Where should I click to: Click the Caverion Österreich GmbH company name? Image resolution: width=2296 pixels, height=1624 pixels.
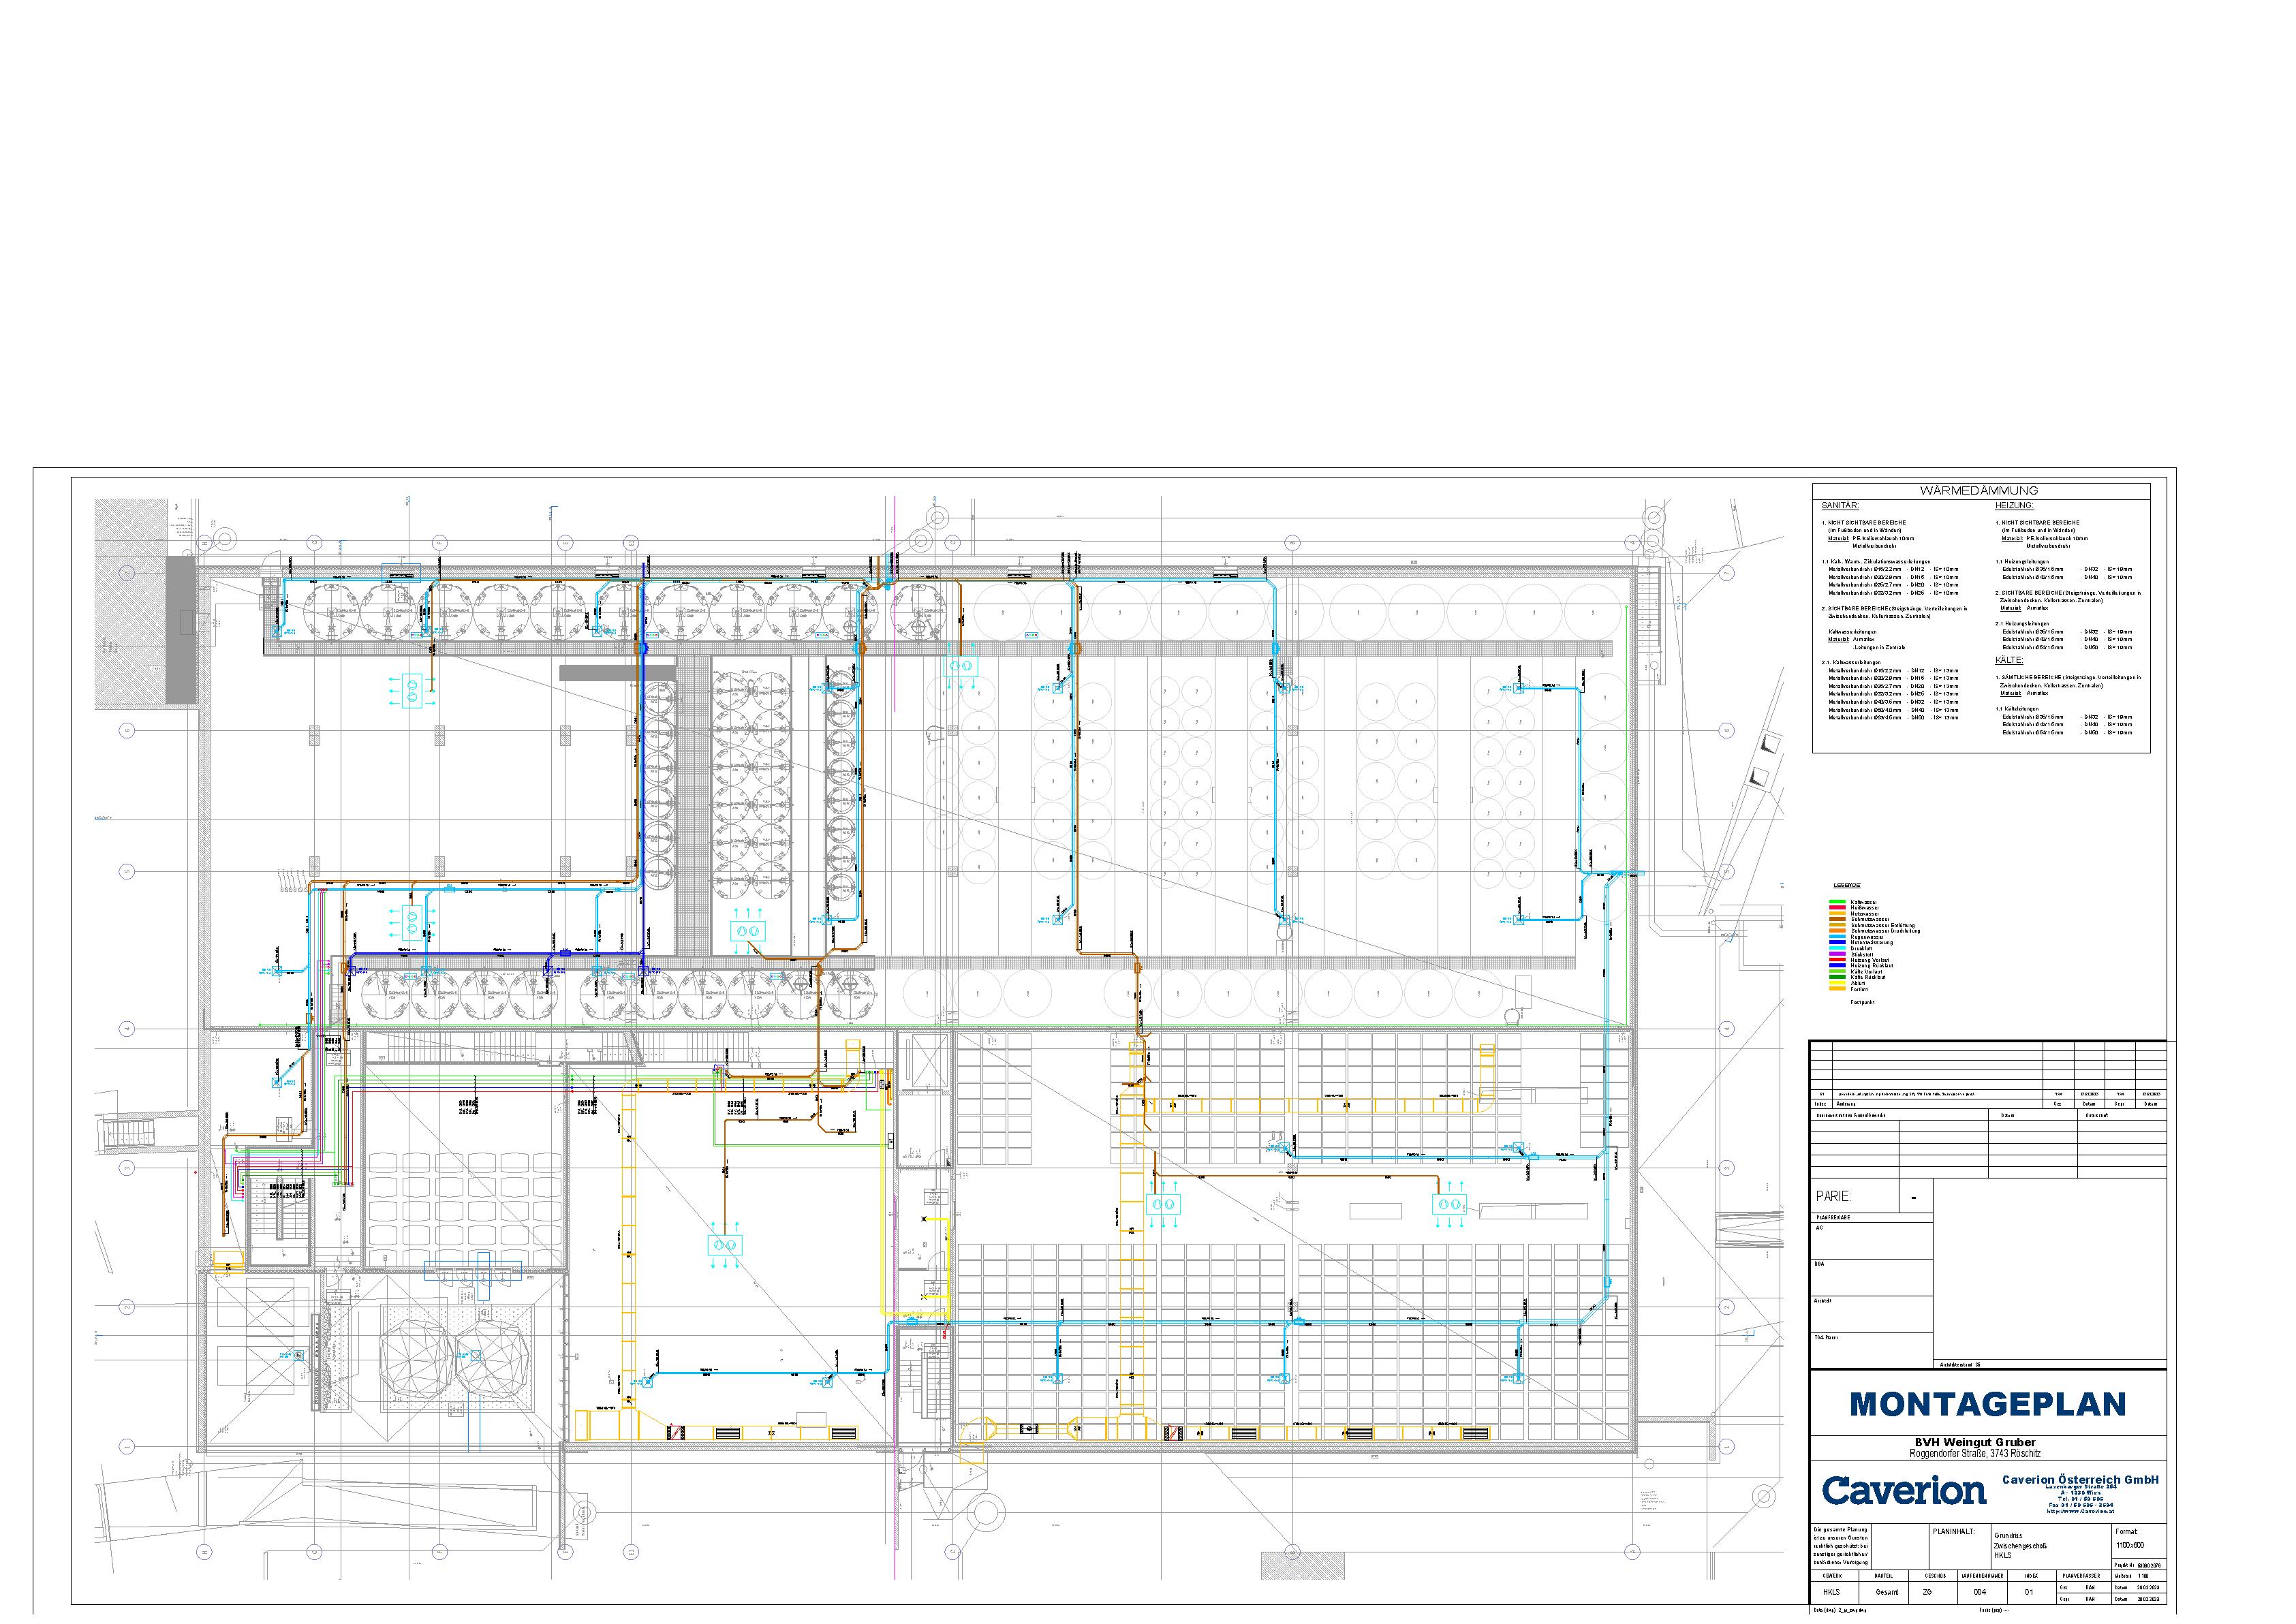click(2081, 1480)
